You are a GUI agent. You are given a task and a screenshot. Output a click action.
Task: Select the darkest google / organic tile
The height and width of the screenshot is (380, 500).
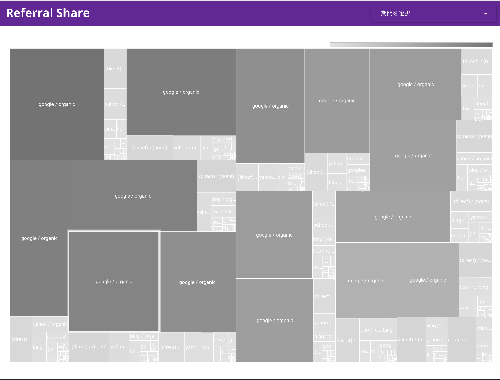[57, 104]
